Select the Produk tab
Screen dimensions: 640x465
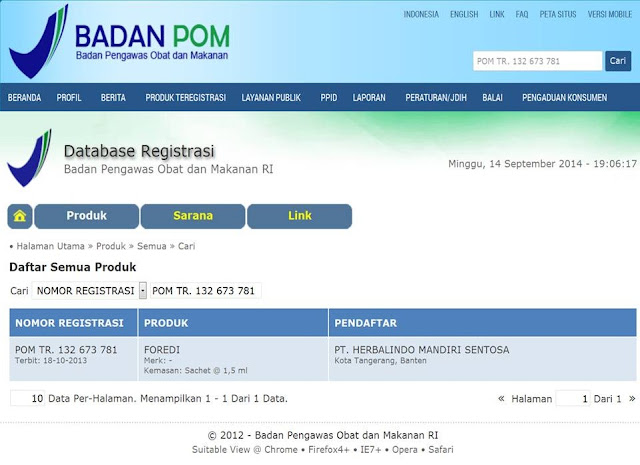click(87, 216)
